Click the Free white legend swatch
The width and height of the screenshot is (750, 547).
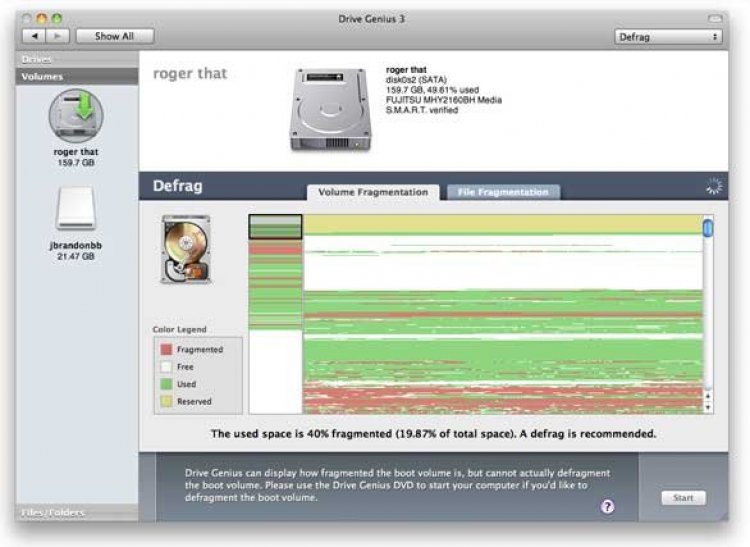(x=166, y=367)
